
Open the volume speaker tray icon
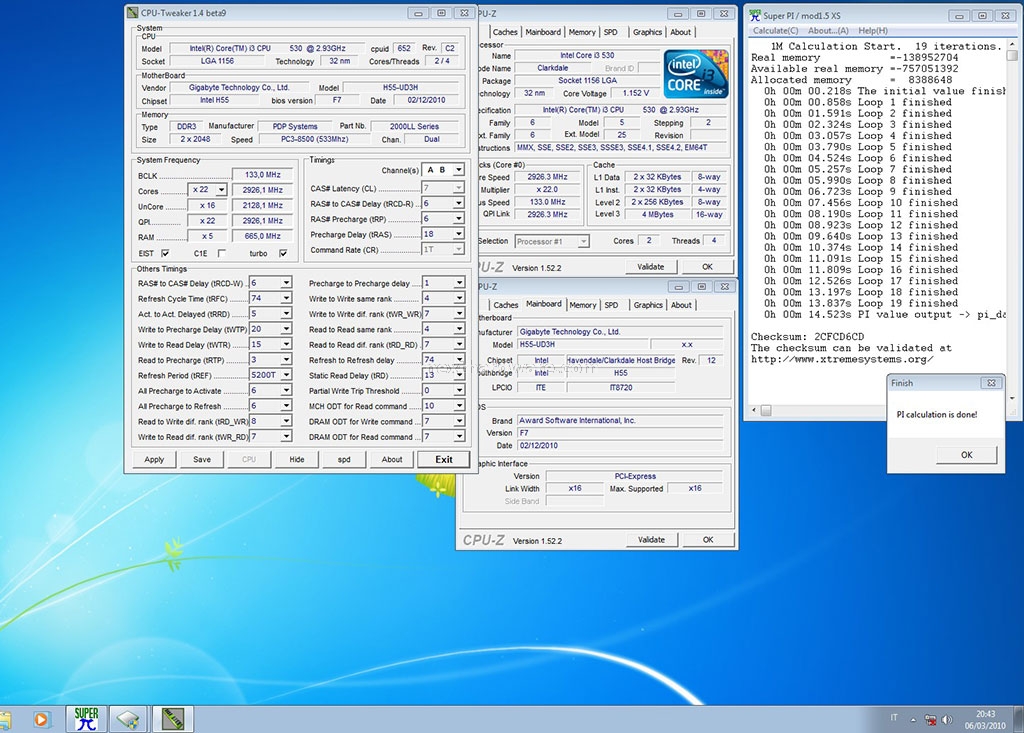coord(947,720)
